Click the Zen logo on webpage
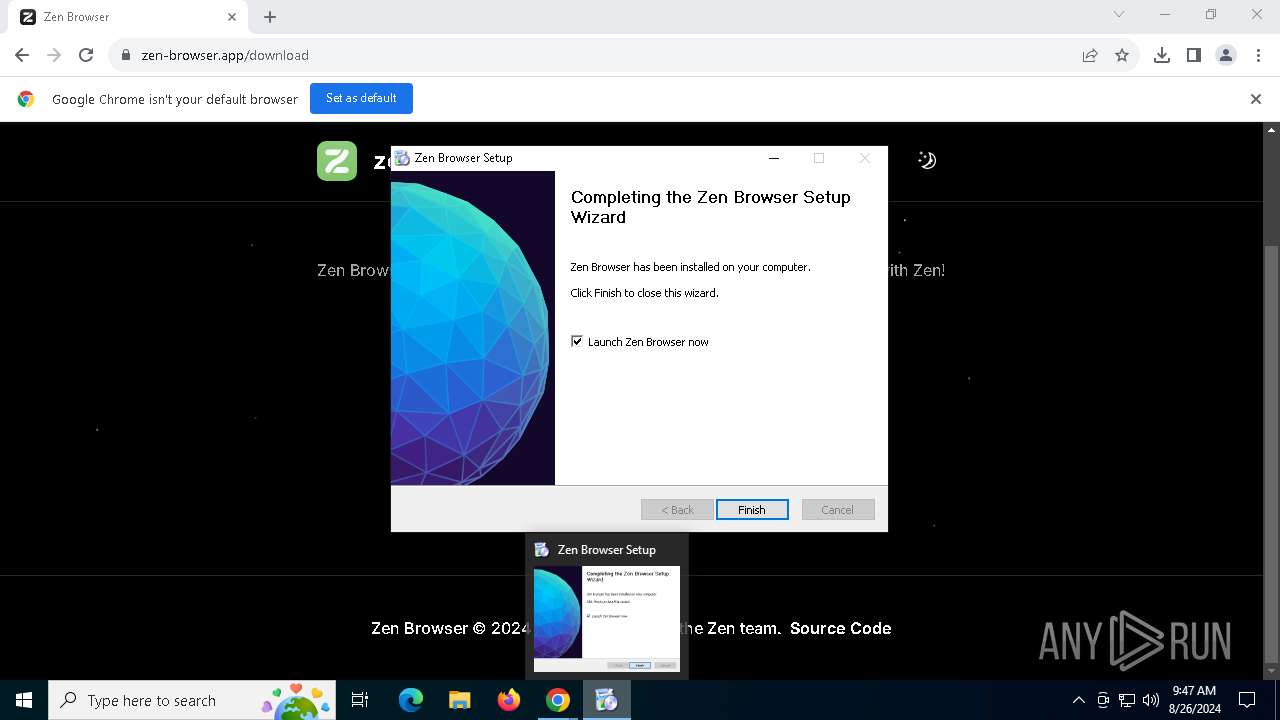Viewport: 1280px width, 720px height. (337, 161)
